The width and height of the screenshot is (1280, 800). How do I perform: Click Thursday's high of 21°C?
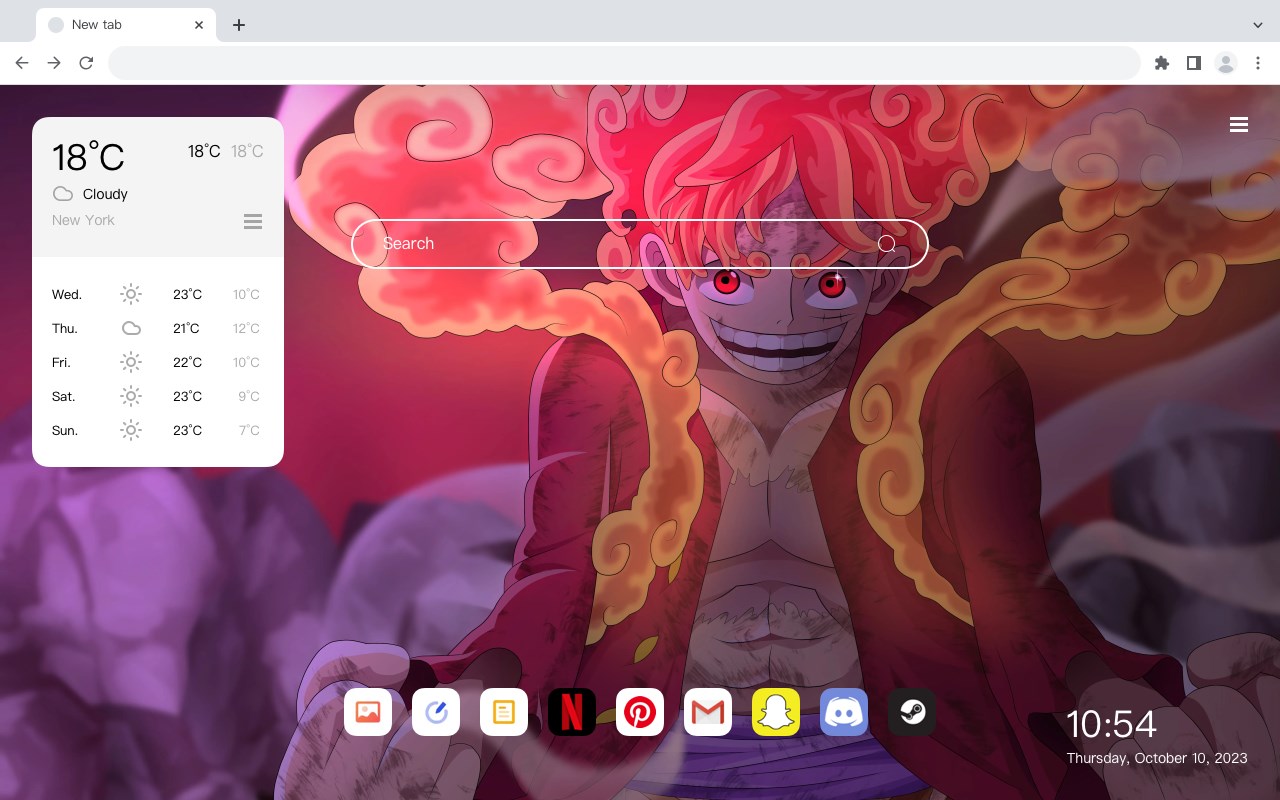click(186, 328)
